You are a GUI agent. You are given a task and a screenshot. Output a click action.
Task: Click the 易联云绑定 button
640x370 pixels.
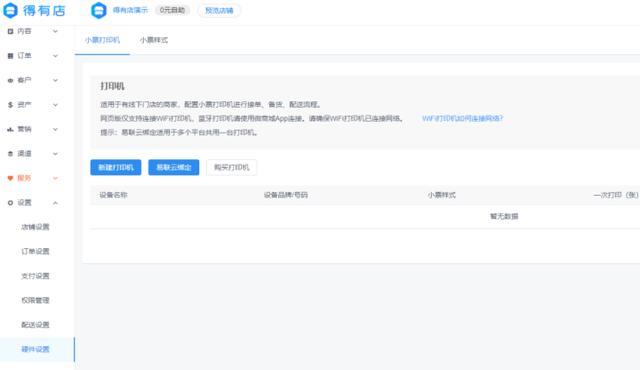[174, 167]
